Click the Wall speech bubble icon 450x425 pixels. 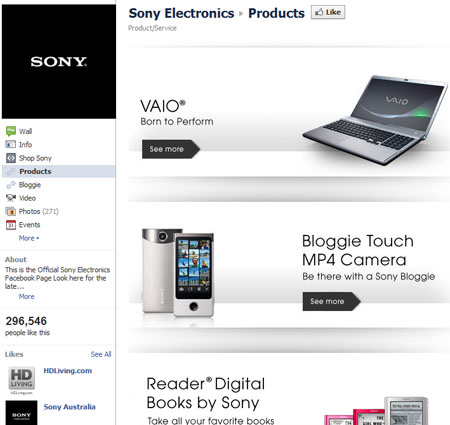pyautogui.click(x=11, y=131)
